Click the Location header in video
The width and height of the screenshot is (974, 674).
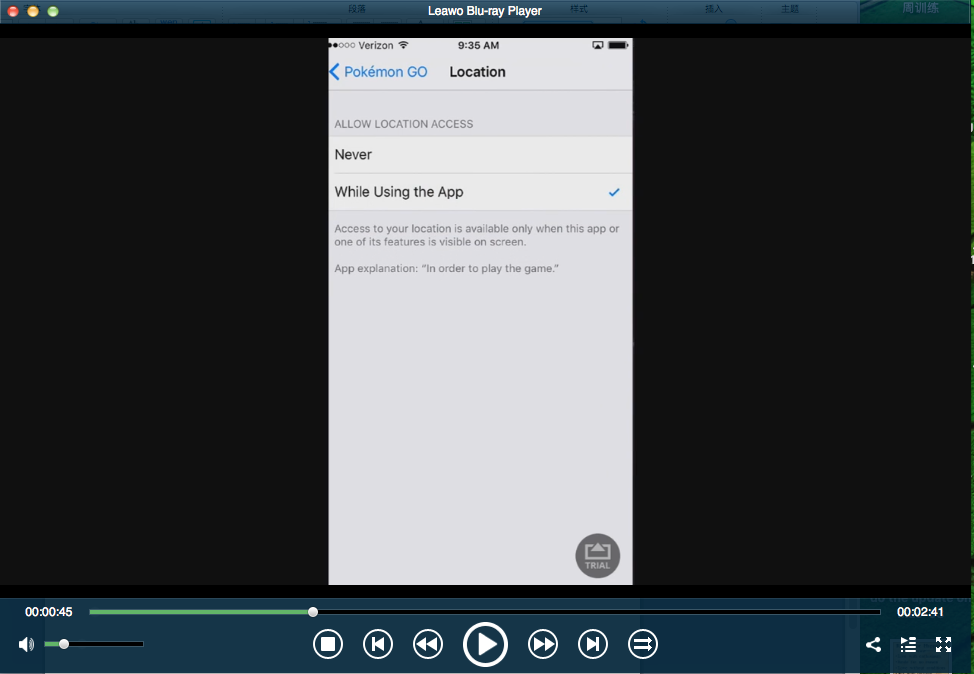tap(477, 72)
